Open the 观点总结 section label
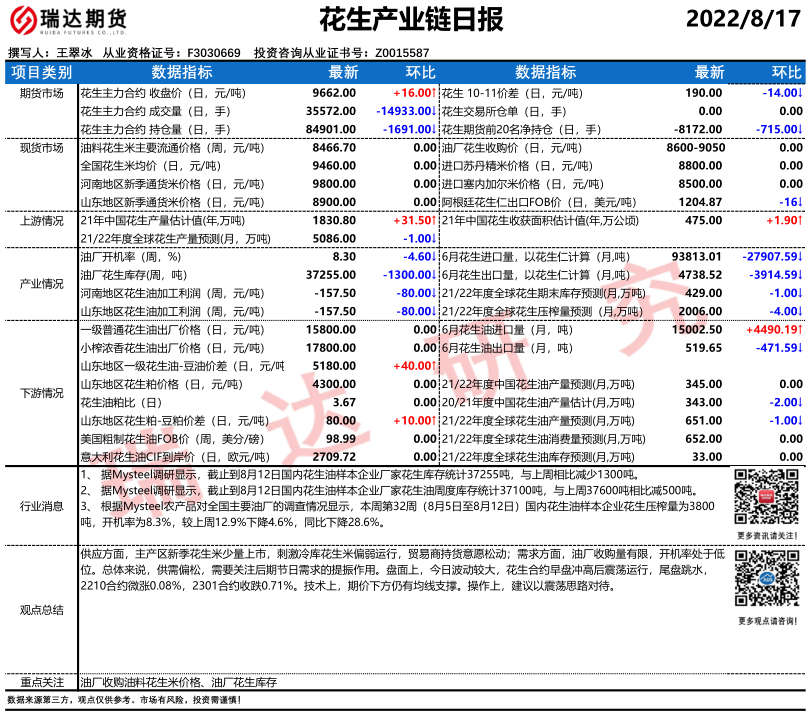The image size is (810, 715). [x=41, y=609]
